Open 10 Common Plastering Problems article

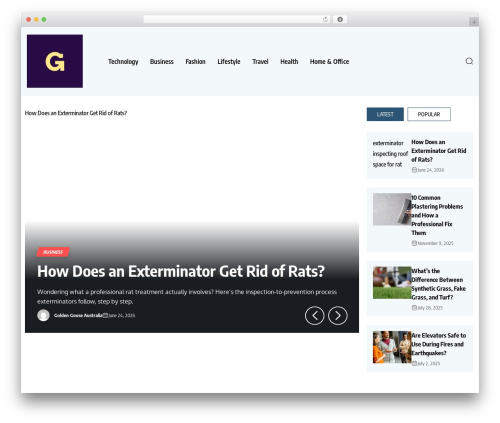pyautogui.click(x=437, y=215)
